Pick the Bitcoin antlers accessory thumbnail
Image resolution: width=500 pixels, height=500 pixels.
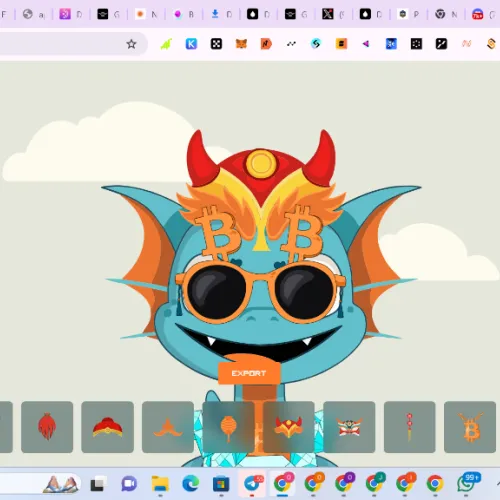(x=470, y=427)
